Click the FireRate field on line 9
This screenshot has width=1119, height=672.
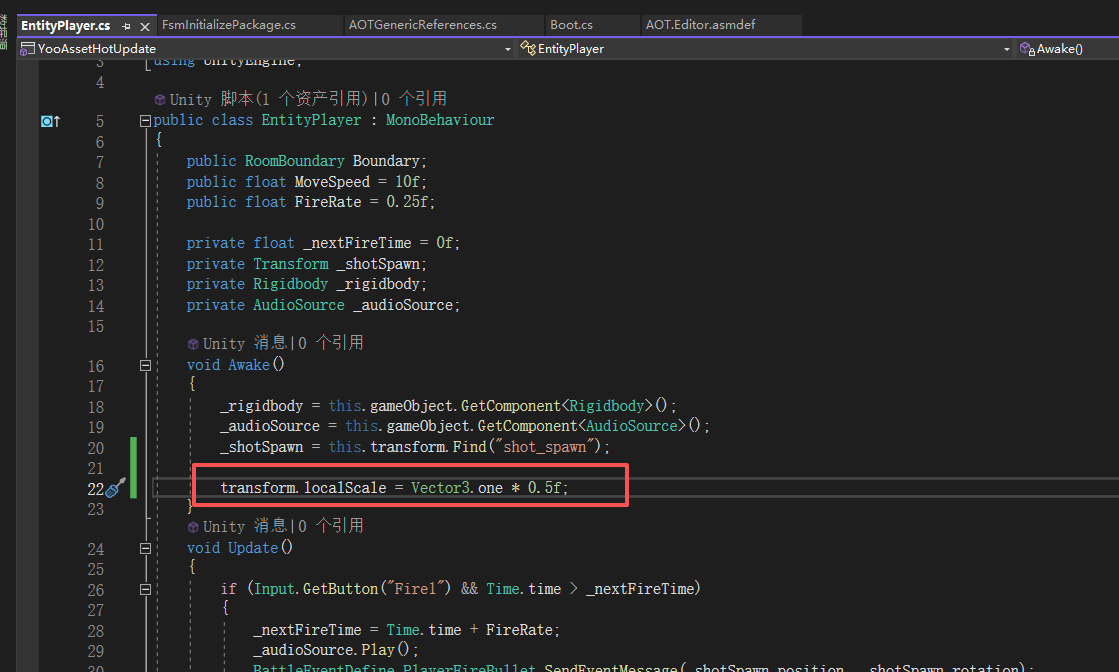point(328,202)
